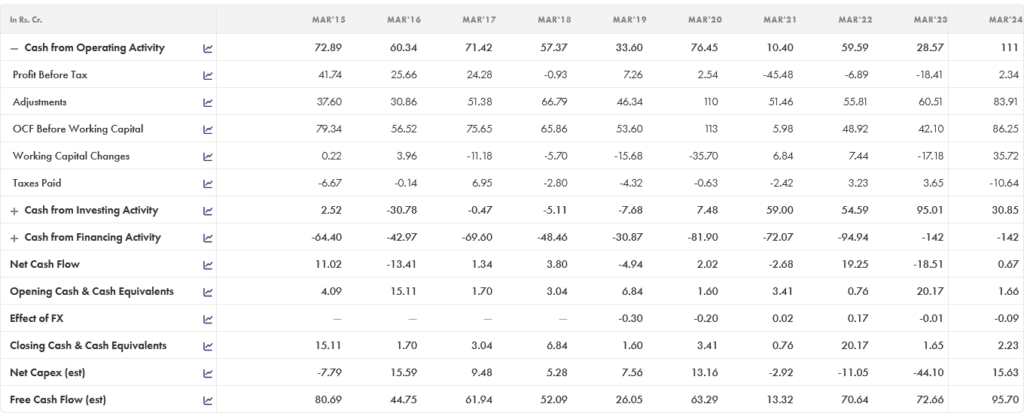Image resolution: width=1024 pixels, height=413 pixels.
Task: Open chart icon for Cash from Operating Activity
Action: pos(208,48)
